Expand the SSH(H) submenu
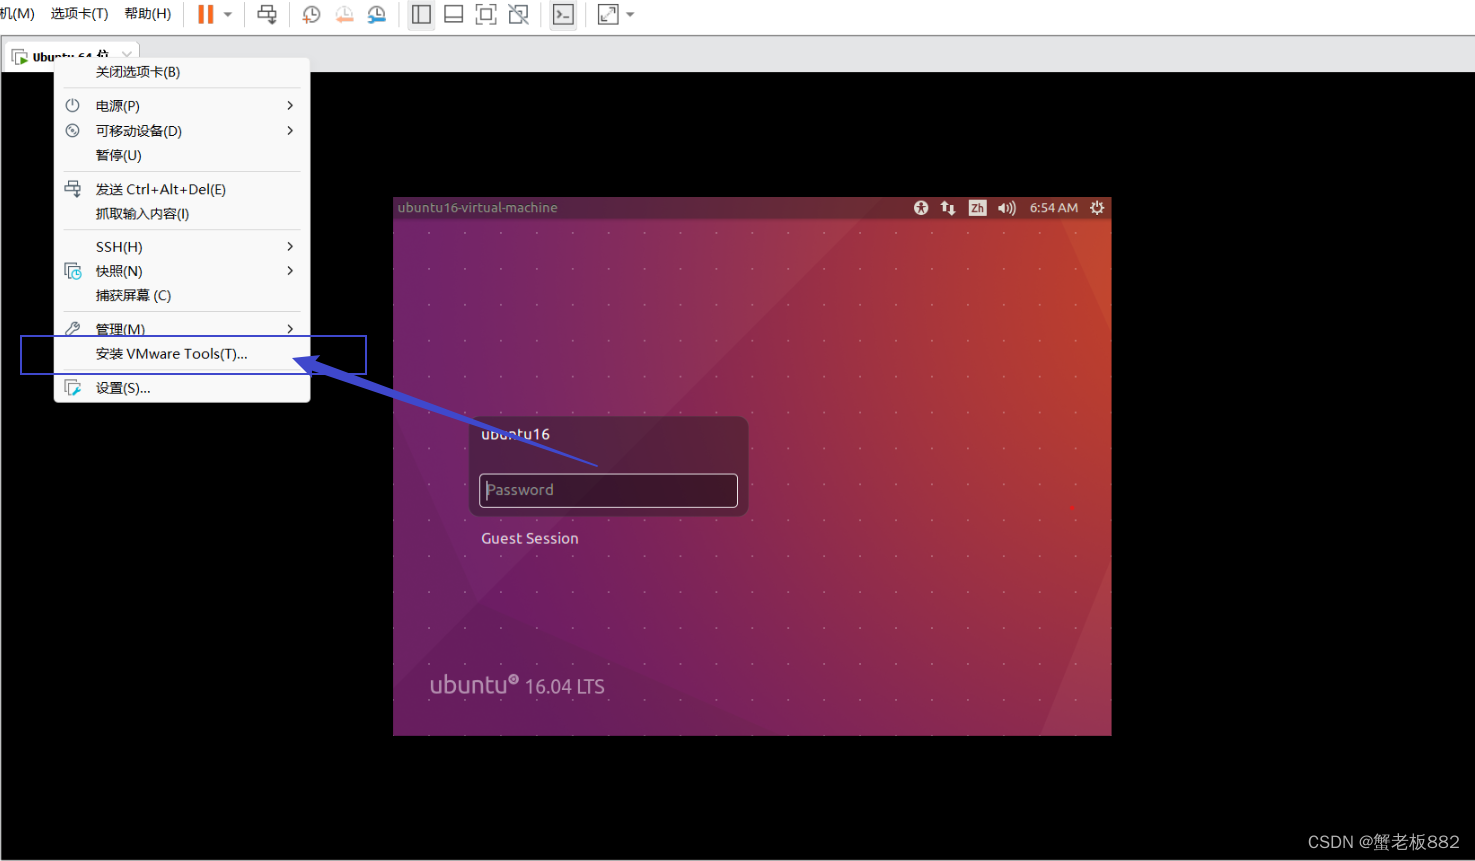 pyautogui.click(x=182, y=247)
